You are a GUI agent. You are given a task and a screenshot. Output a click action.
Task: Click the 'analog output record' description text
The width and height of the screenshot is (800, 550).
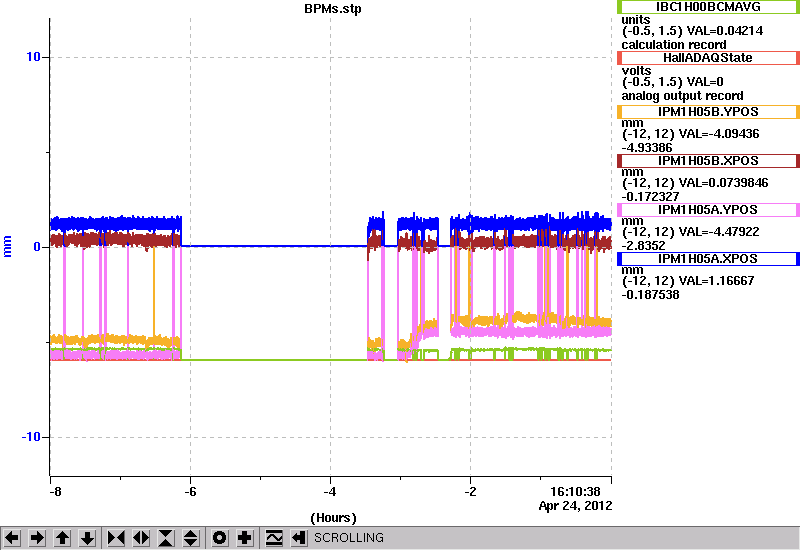coord(682,96)
